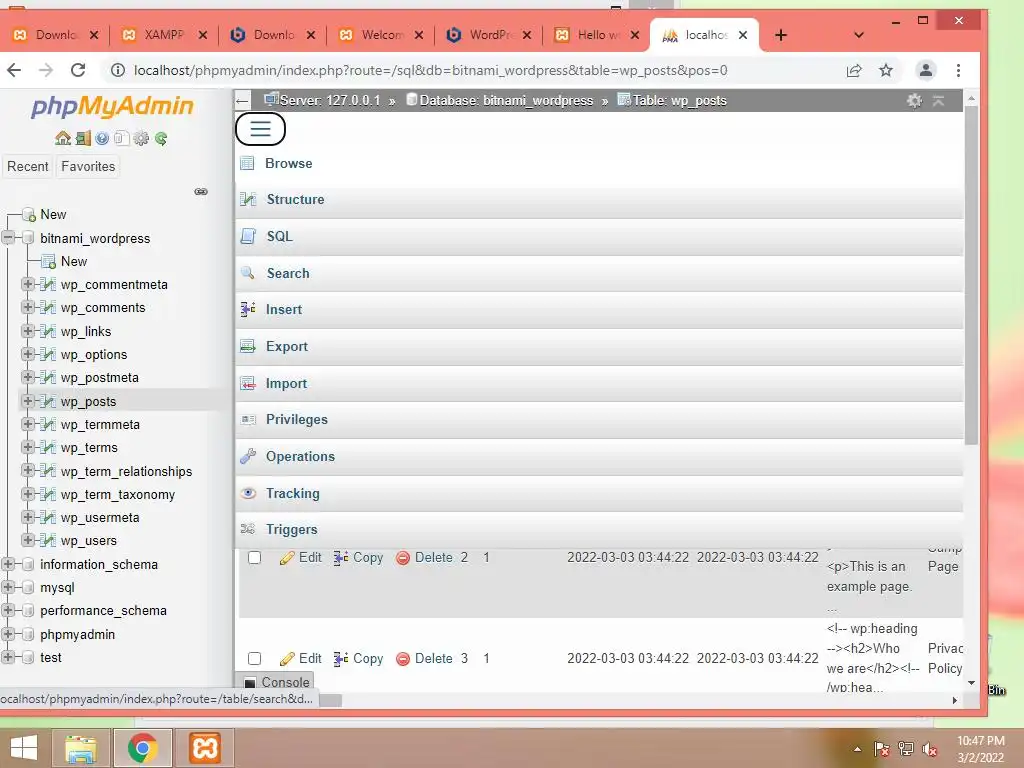Collapse the top panel arrow icon

pyautogui.click(x=938, y=101)
